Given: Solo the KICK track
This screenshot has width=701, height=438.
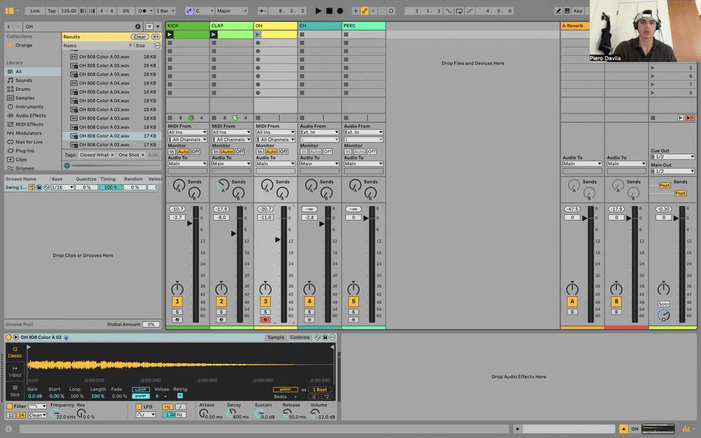Looking at the screenshot, I should click(177, 312).
